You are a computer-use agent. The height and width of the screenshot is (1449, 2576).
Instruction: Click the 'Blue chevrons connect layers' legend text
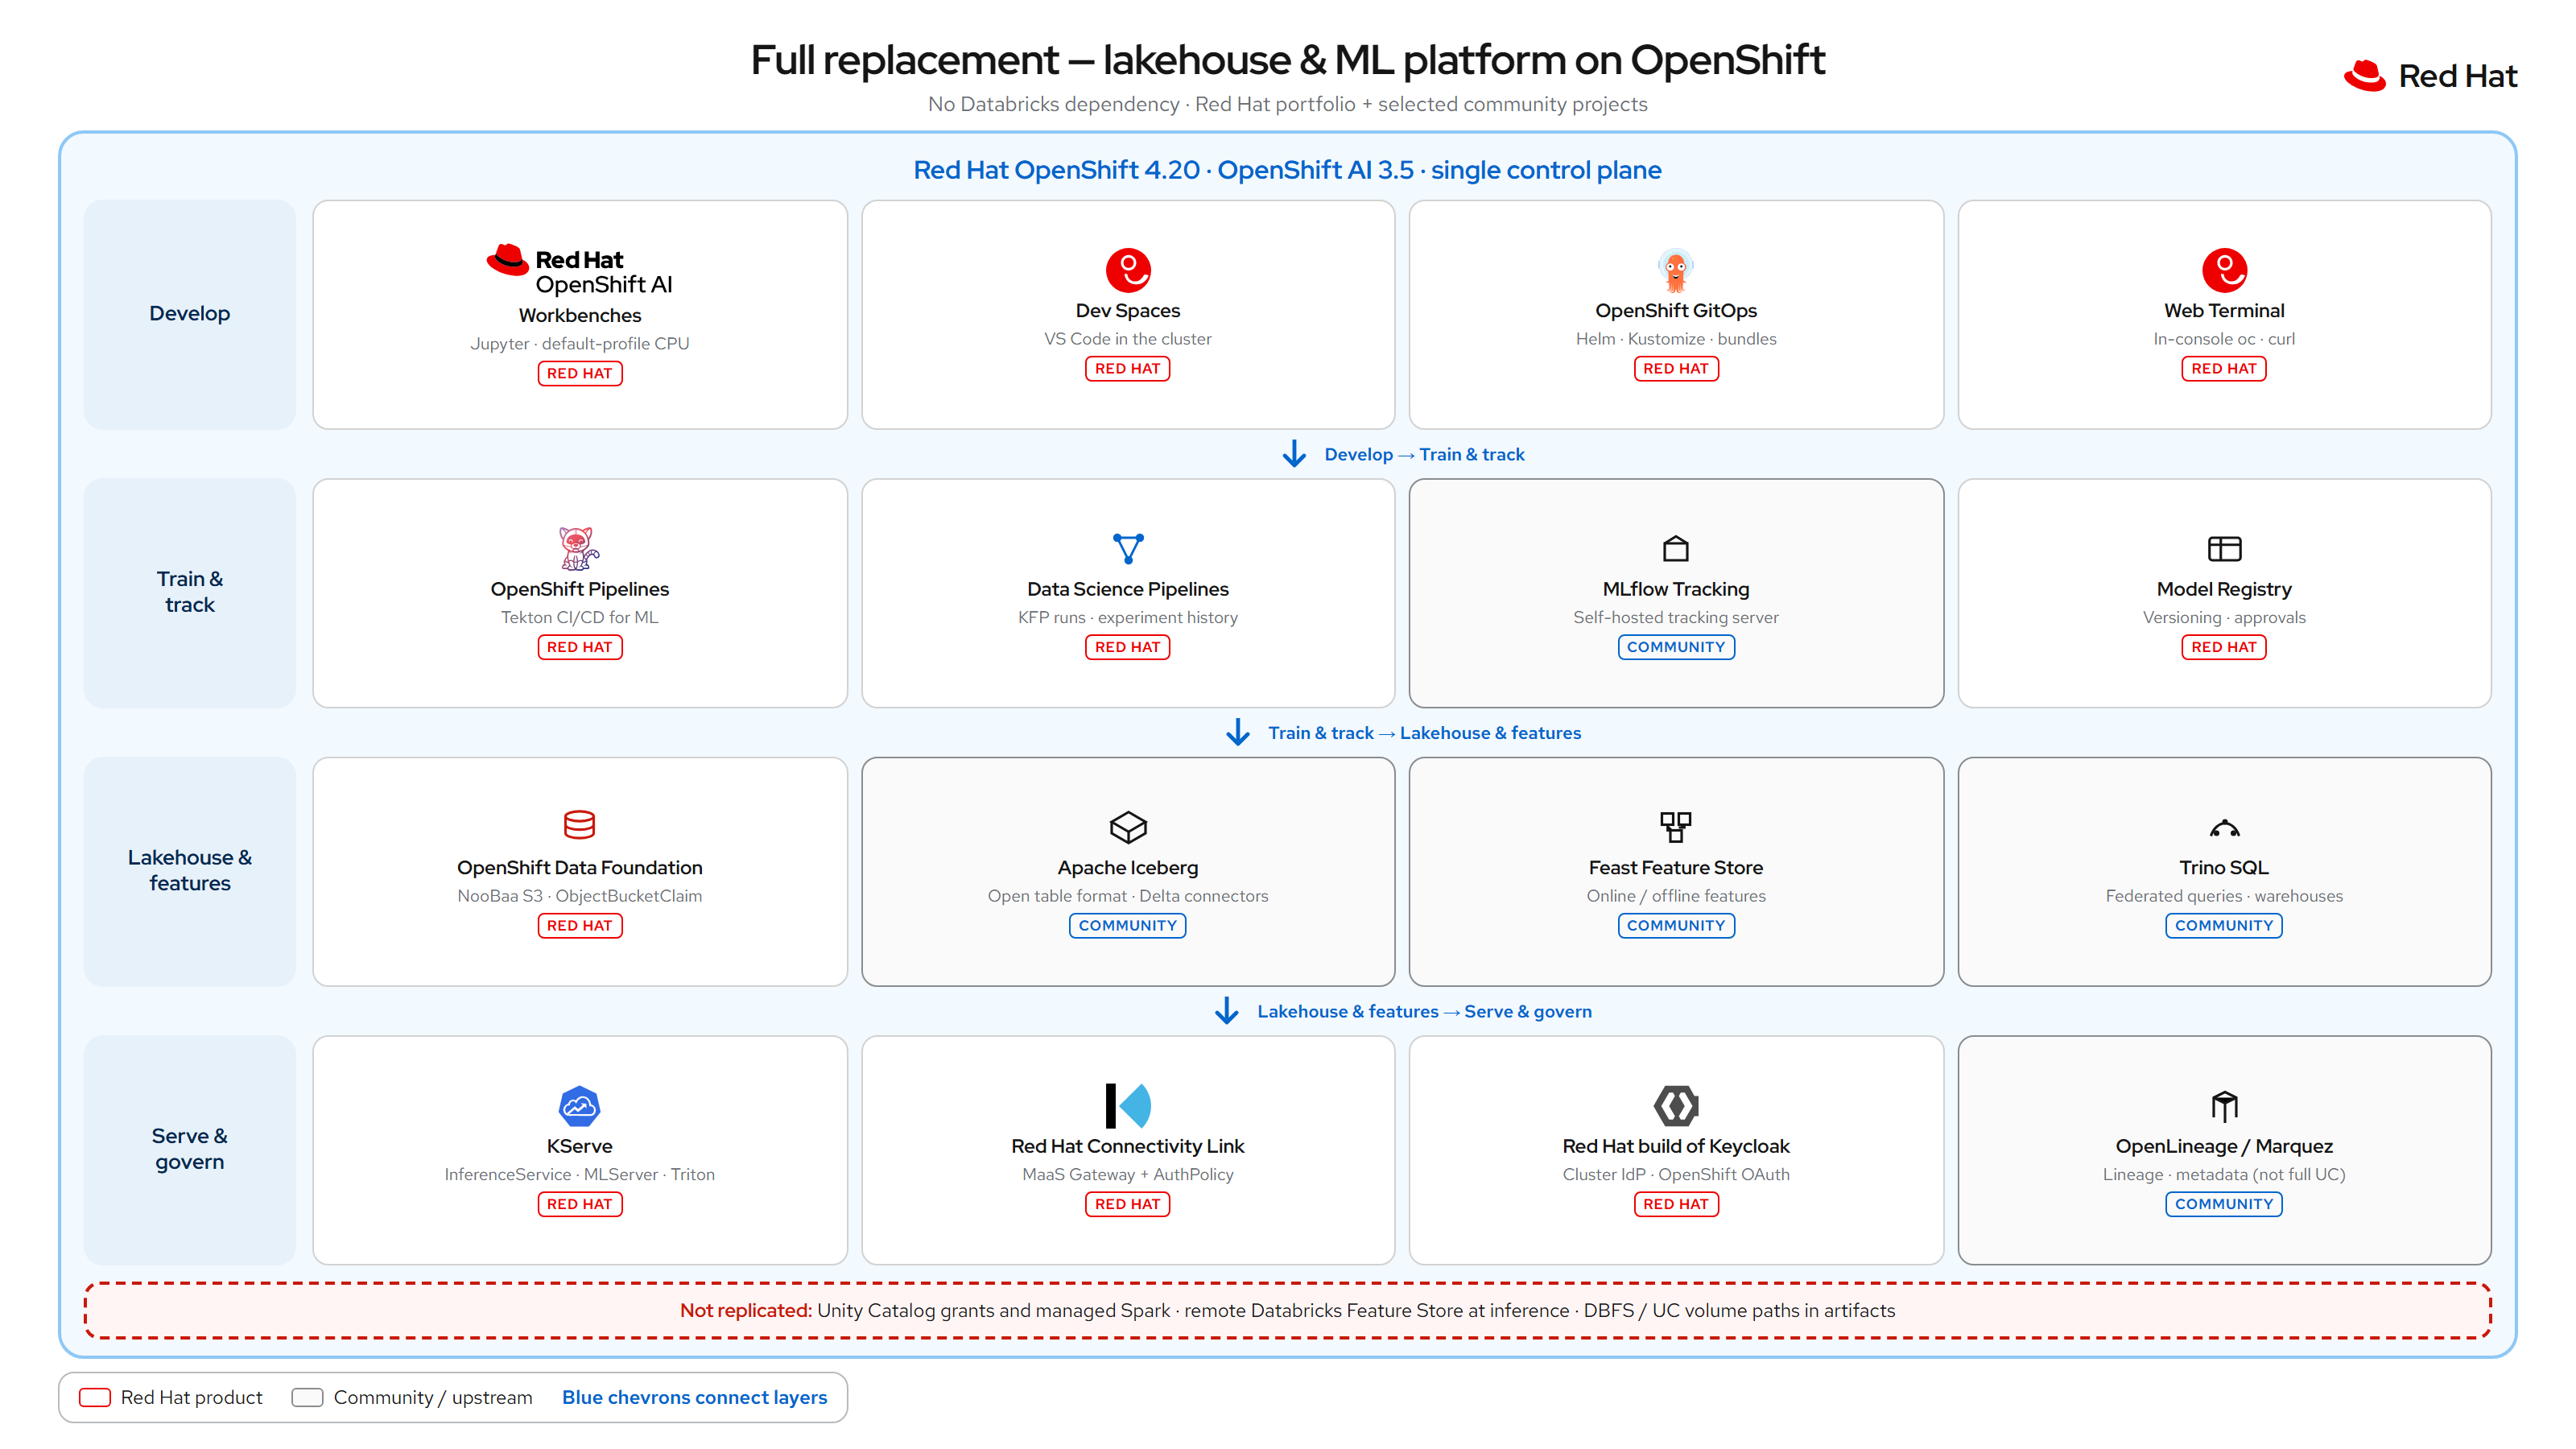coord(694,1397)
